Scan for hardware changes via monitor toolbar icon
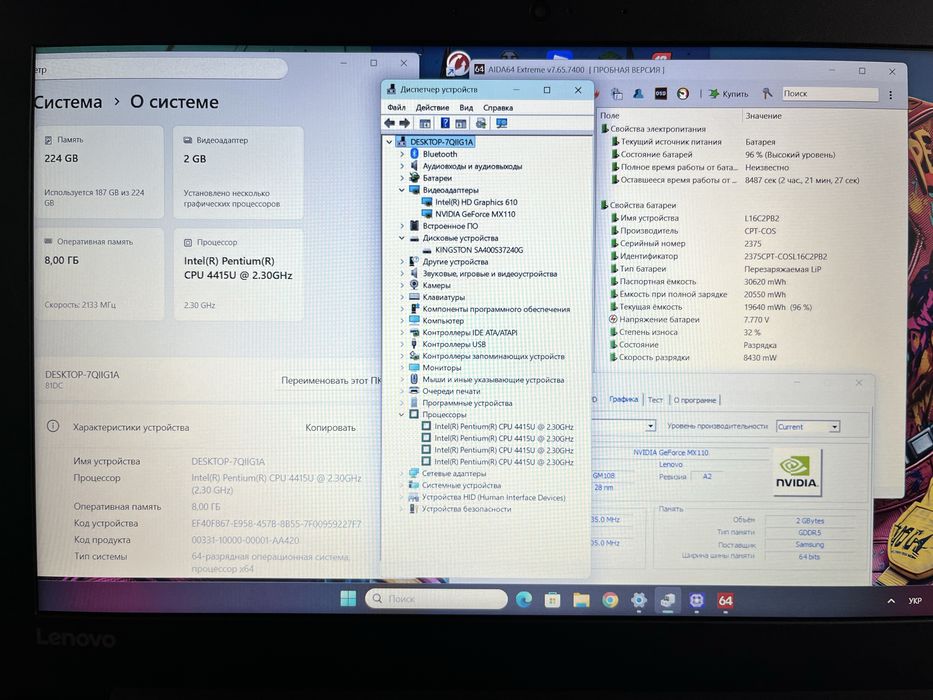The height and width of the screenshot is (700, 933). pyautogui.click(x=502, y=123)
